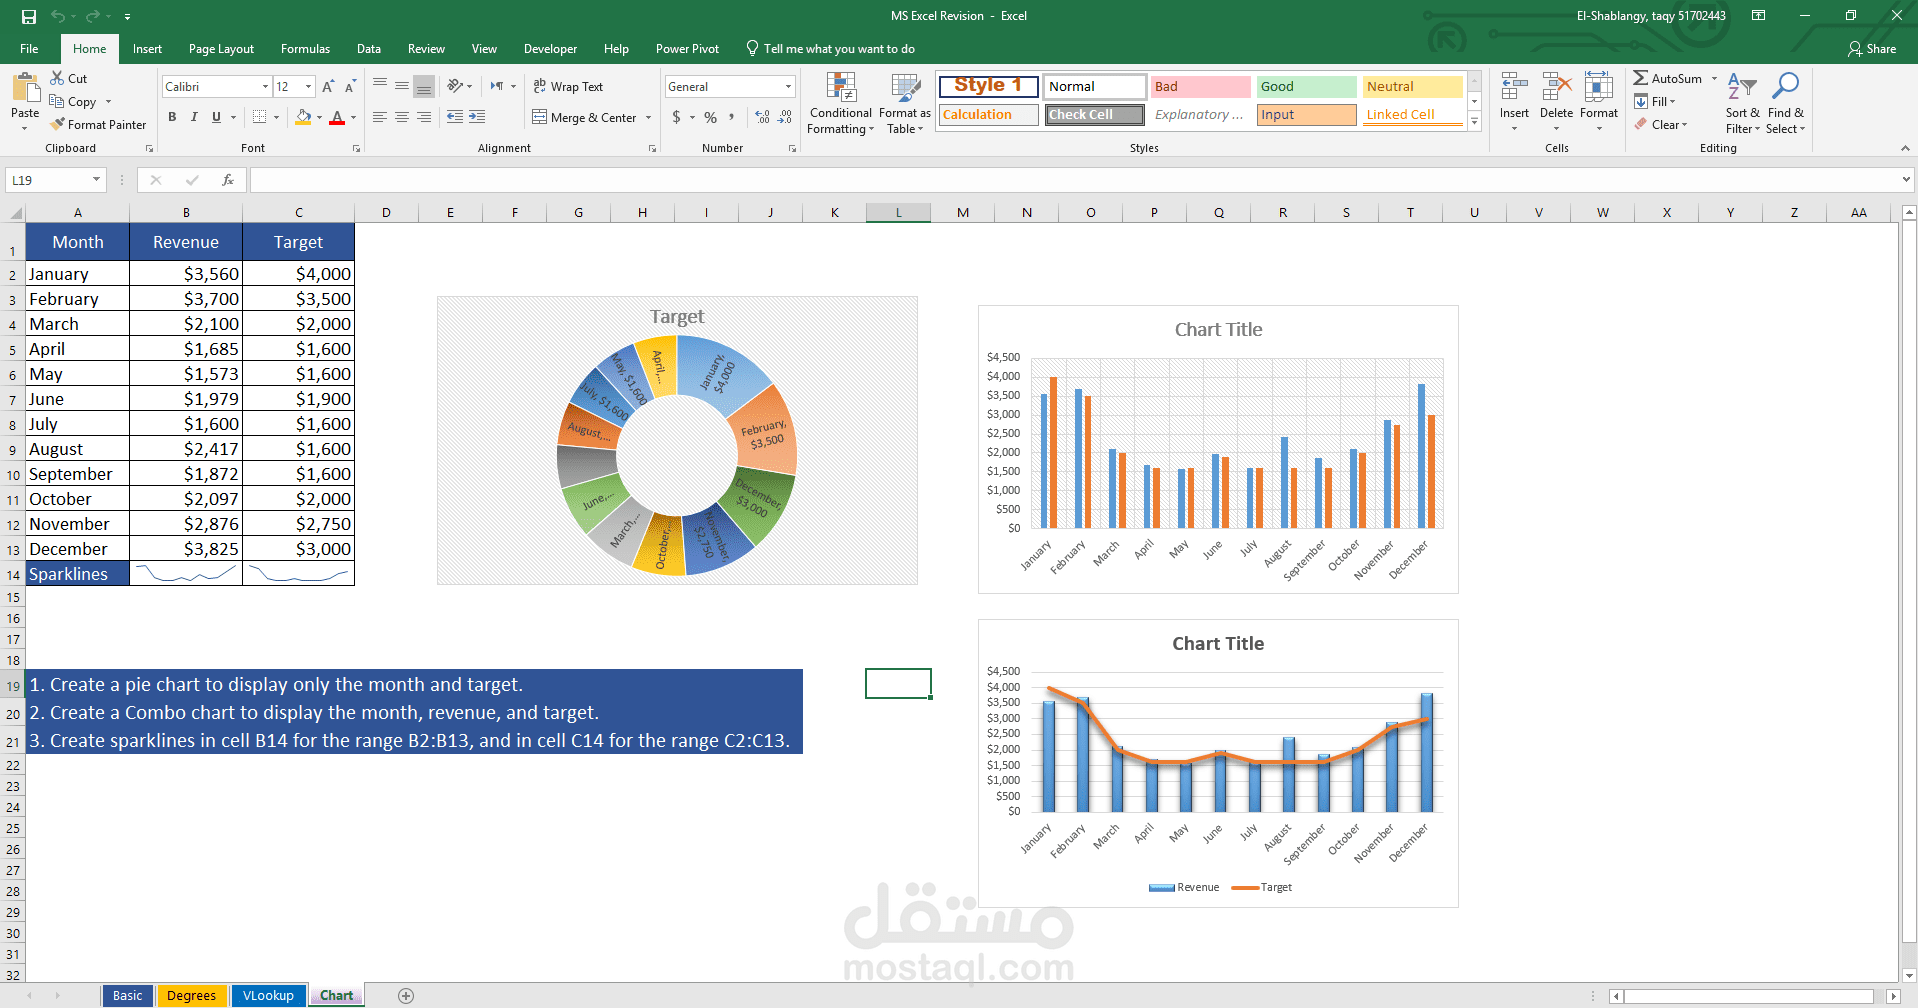Click the Decrease Indent icon

455,117
